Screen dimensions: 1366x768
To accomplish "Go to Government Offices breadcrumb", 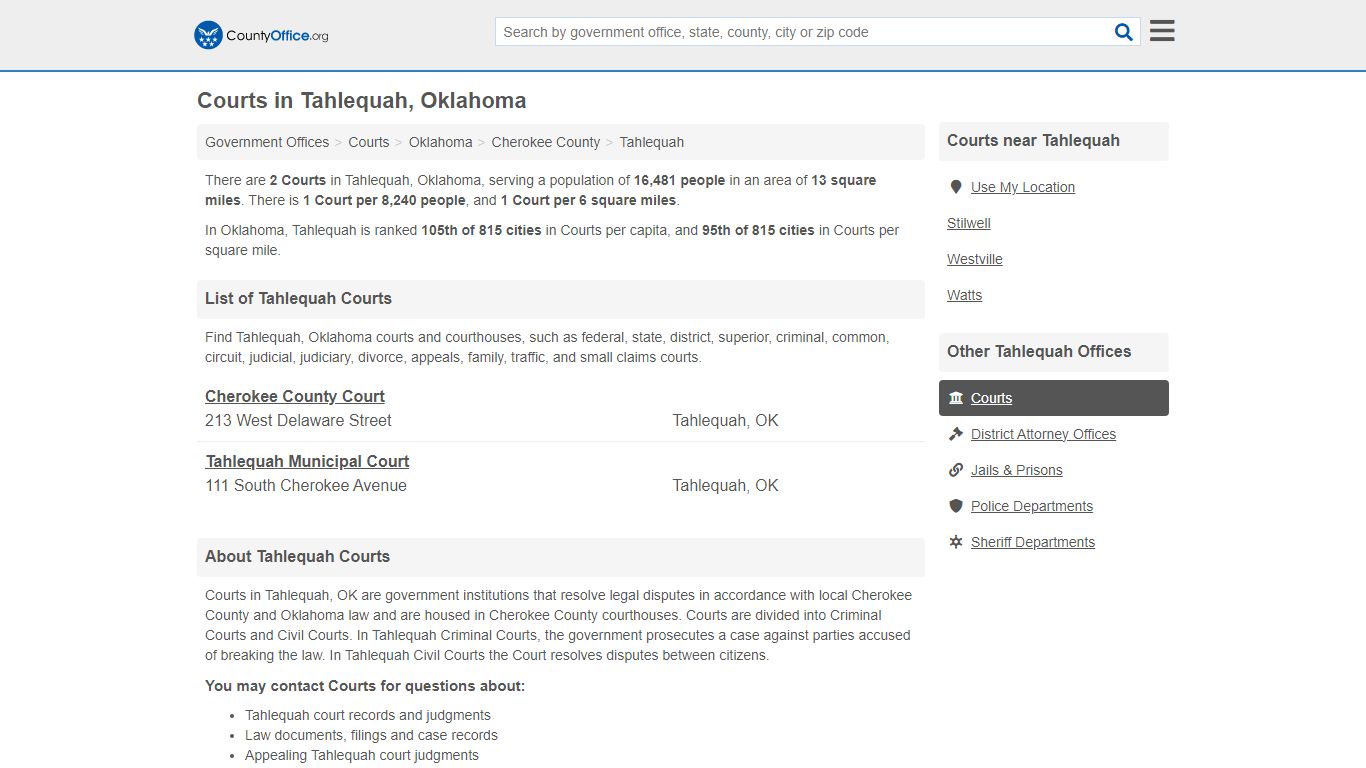I will 267,142.
